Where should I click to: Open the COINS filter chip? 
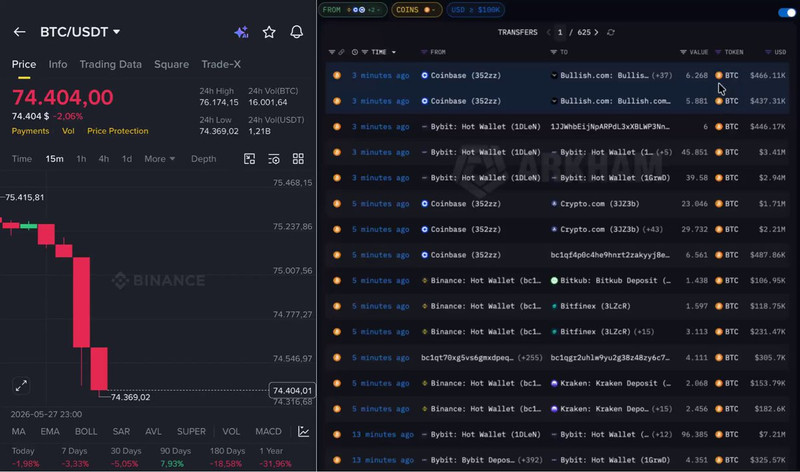[416, 10]
